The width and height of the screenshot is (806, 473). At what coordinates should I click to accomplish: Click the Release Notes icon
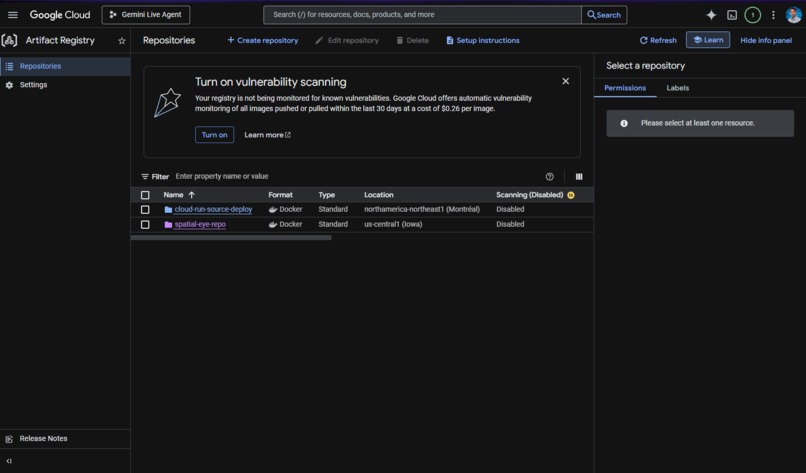[9, 439]
